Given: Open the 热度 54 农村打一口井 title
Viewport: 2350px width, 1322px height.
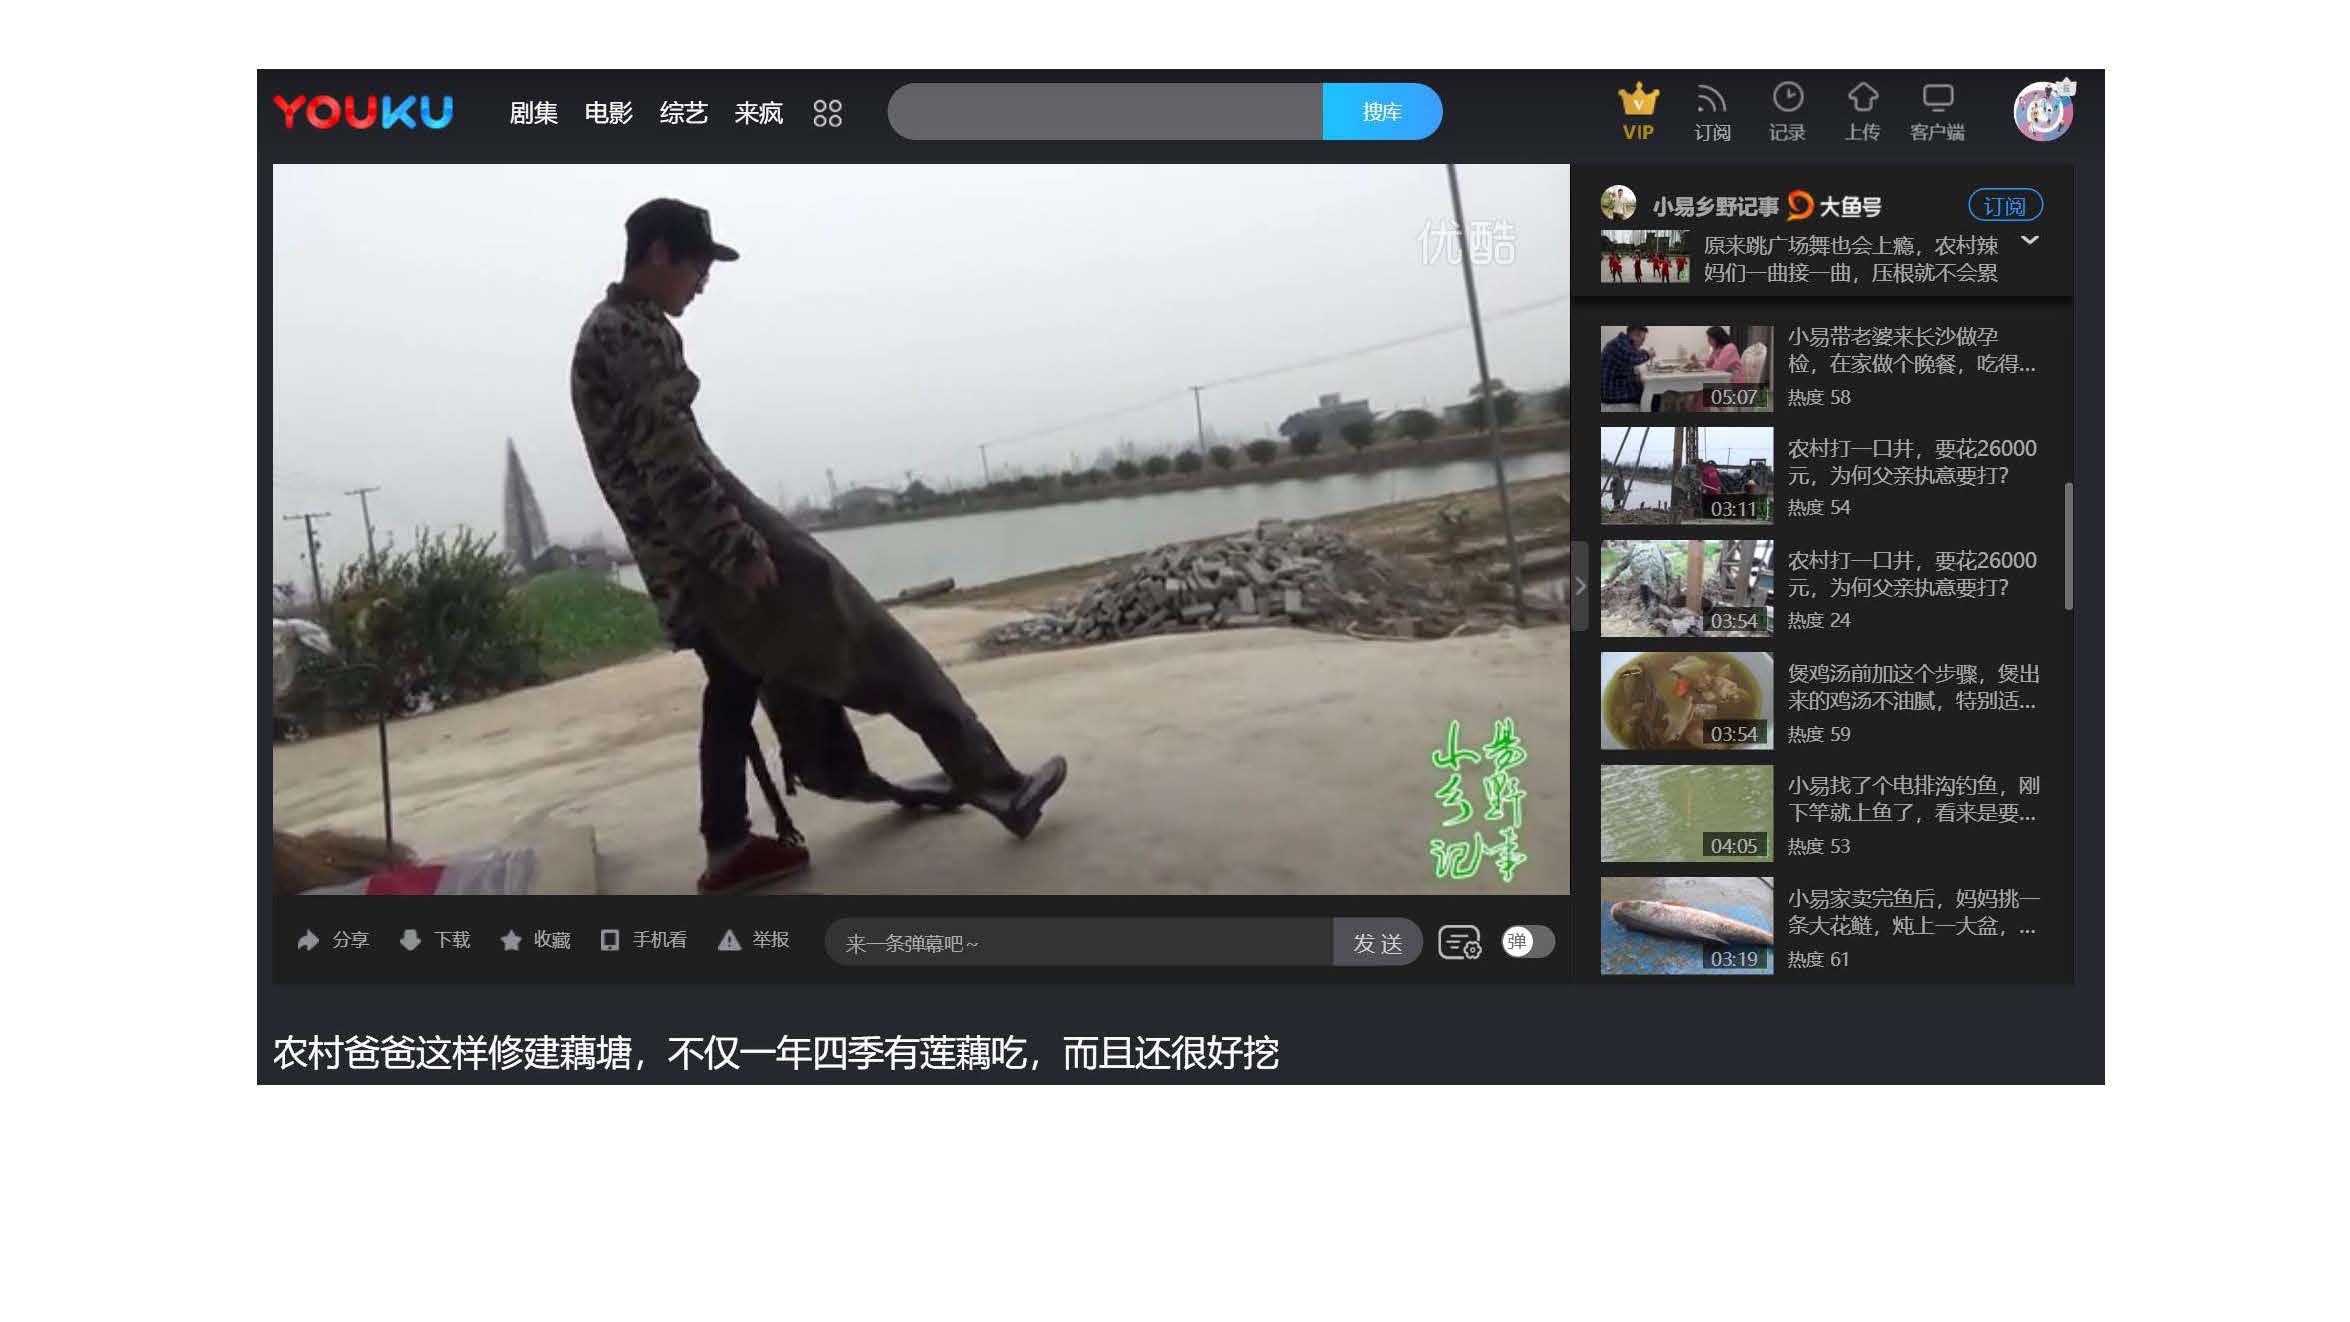Looking at the screenshot, I should (x=1912, y=462).
